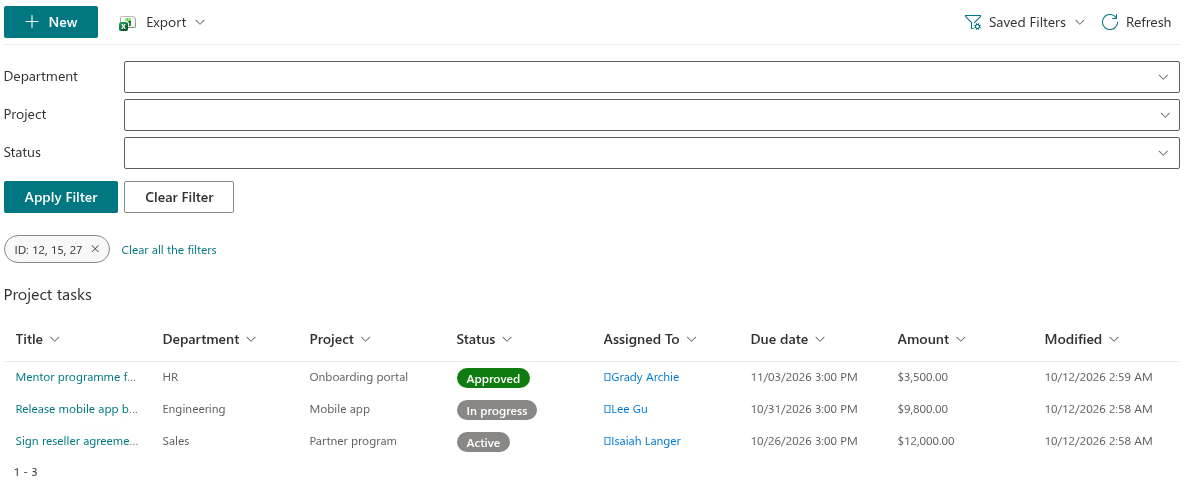Image resolution: width=1195 pixels, height=485 pixels.
Task: Click the Project tasks list heading
Action: (x=47, y=294)
